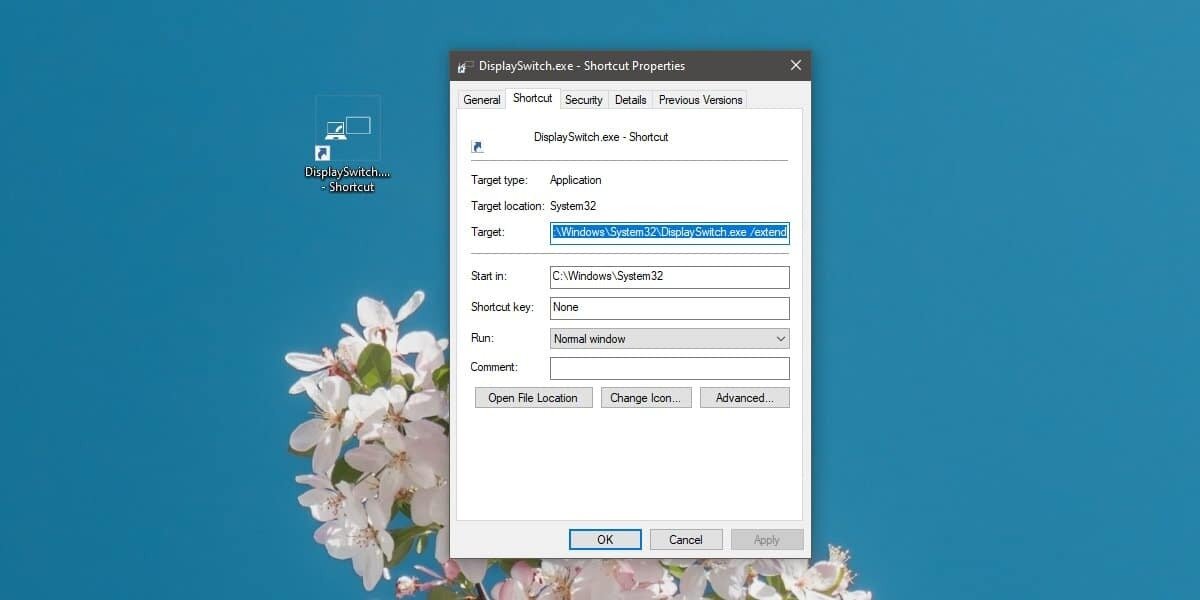Click the small icon in the dialog title bar
The height and width of the screenshot is (600, 1200).
[465, 66]
